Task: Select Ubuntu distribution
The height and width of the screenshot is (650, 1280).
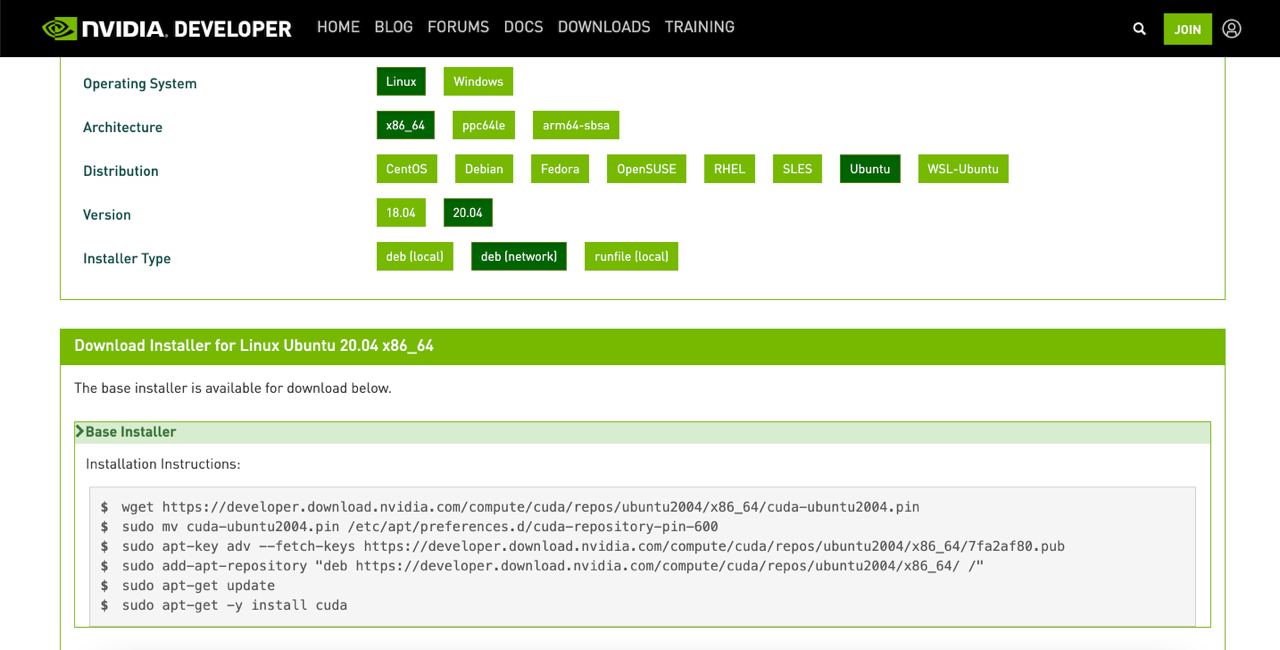Action: point(870,169)
